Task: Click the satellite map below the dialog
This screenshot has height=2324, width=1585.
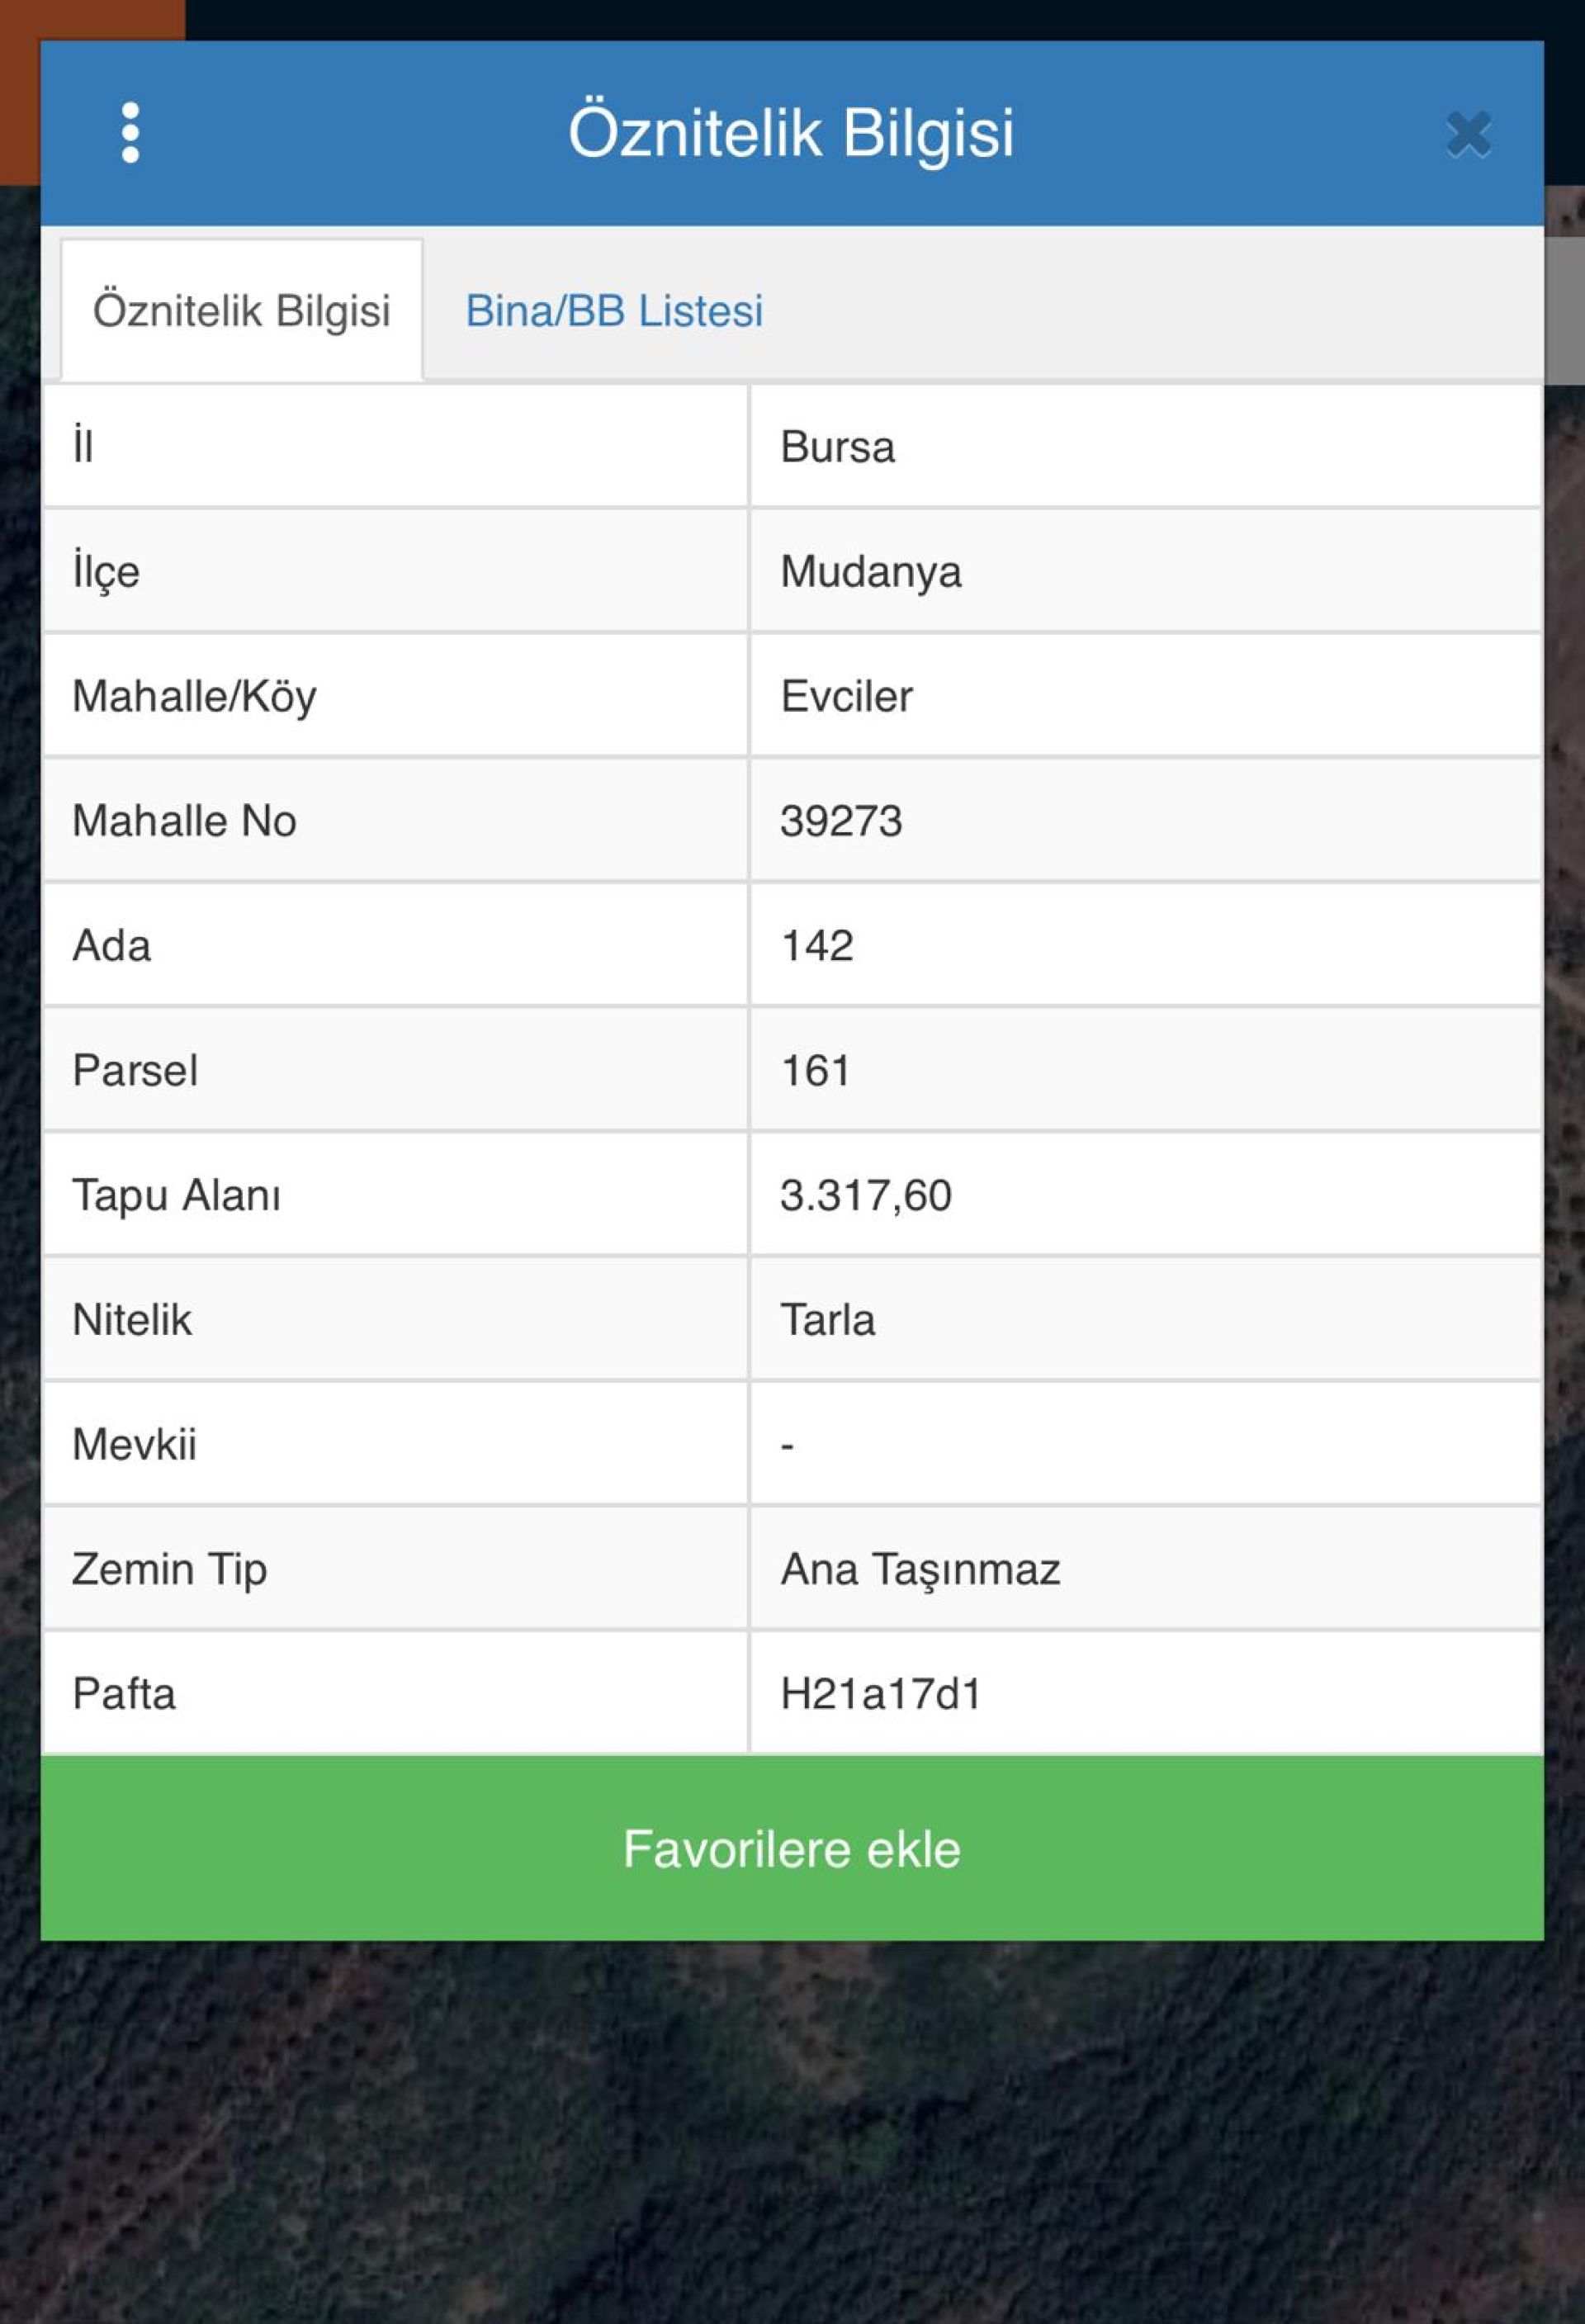Action: 790,2130
